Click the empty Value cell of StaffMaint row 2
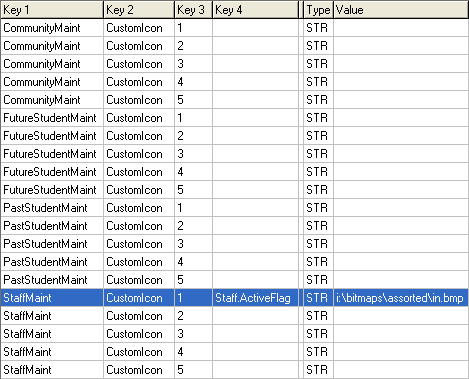The width and height of the screenshot is (469, 379). tap(401, 316)
